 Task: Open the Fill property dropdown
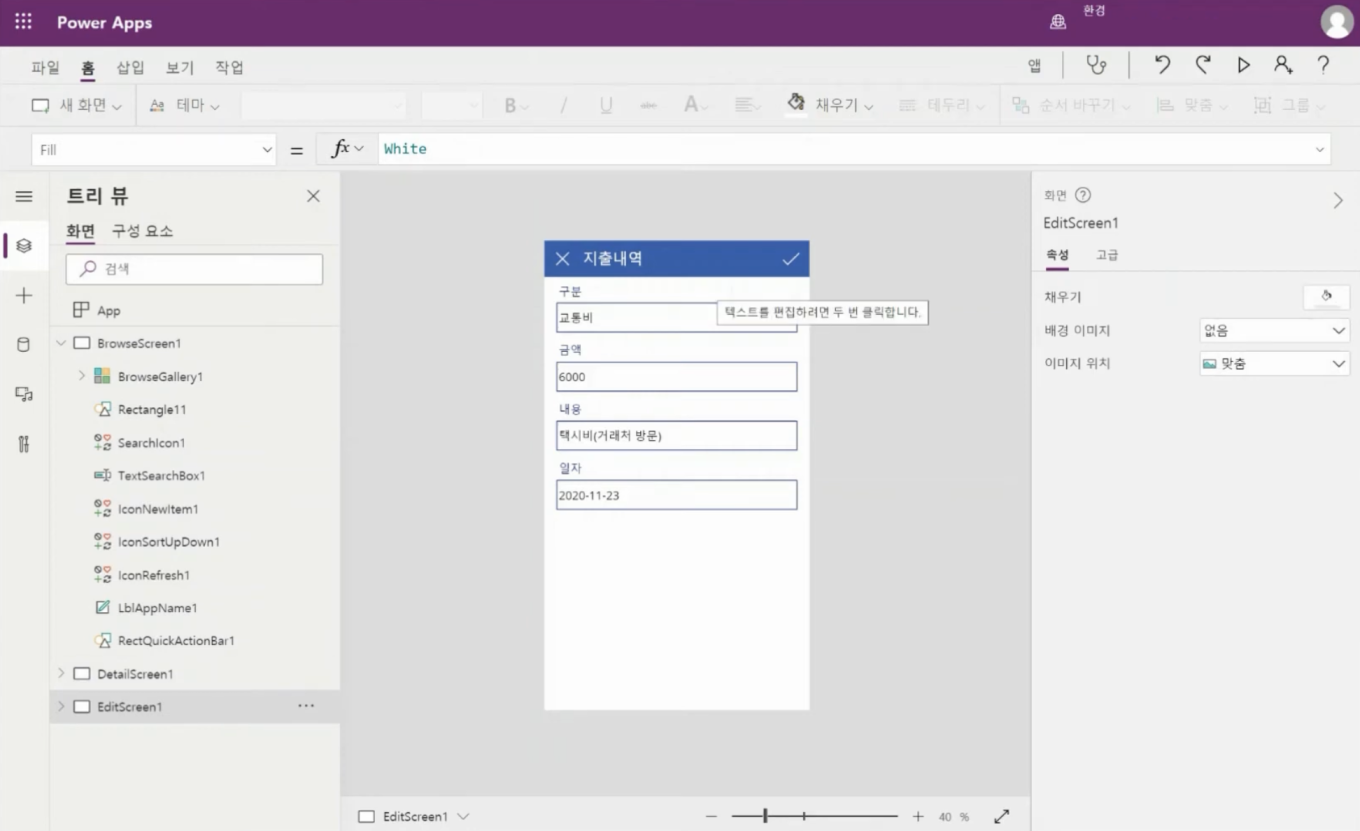pos(267,150)
